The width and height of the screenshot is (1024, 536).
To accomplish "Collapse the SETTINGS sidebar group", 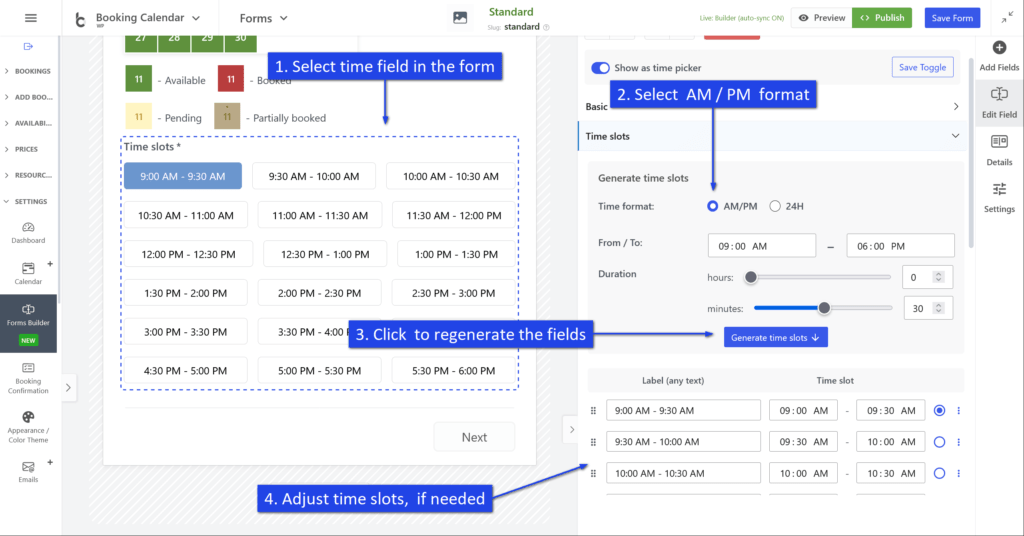I will [x=28, y=202].
